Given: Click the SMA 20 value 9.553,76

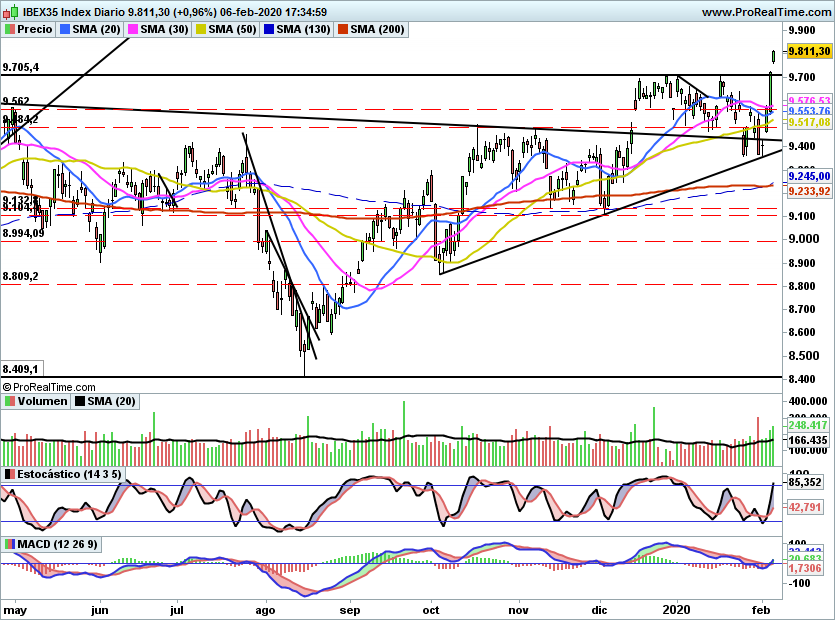Looking at the screenshot, I should point(809,111).
